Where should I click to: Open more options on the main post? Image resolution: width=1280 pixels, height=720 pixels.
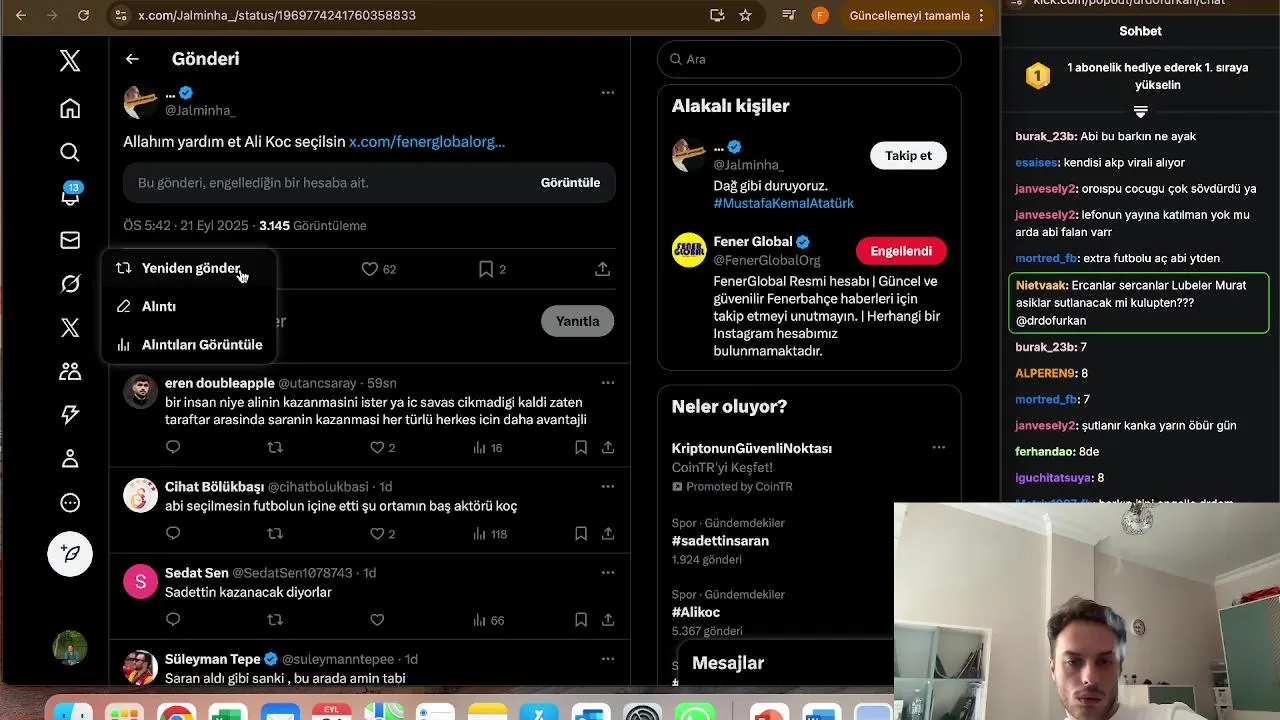[x=607, y=93]
